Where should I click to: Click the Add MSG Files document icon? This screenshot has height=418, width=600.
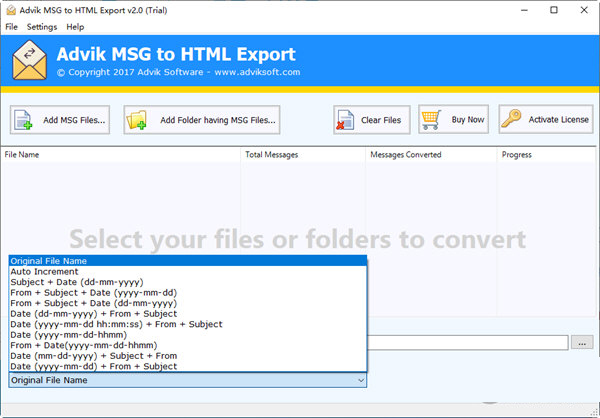click(23, 120)
